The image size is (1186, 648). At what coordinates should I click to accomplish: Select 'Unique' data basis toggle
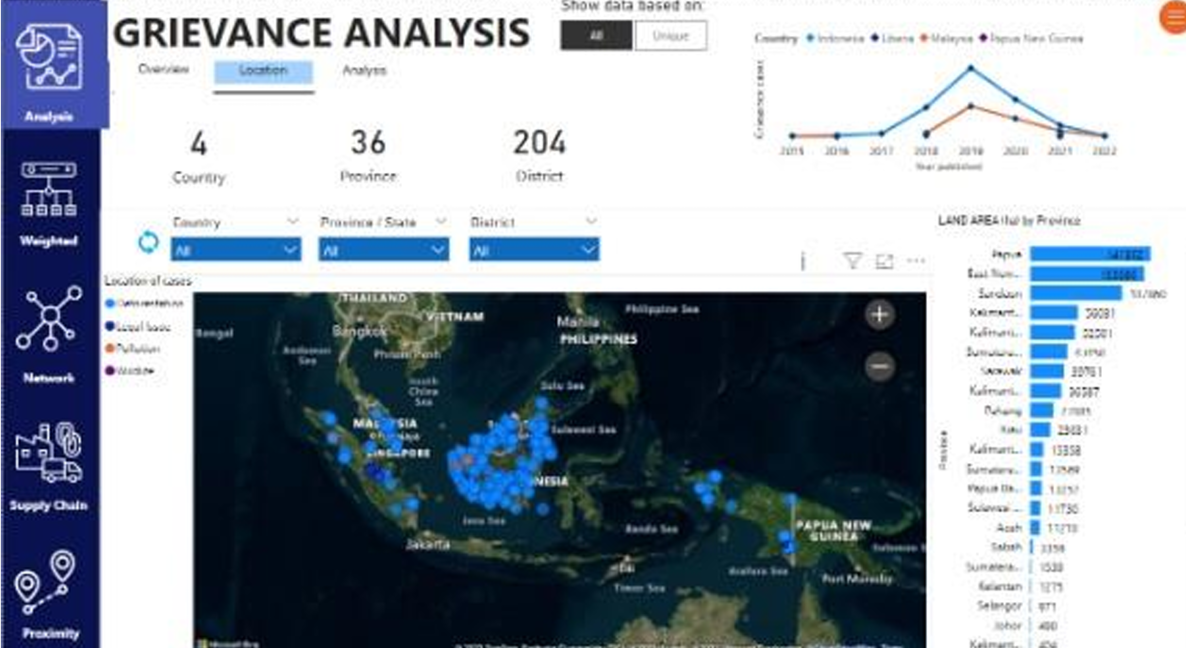point(670,36)
